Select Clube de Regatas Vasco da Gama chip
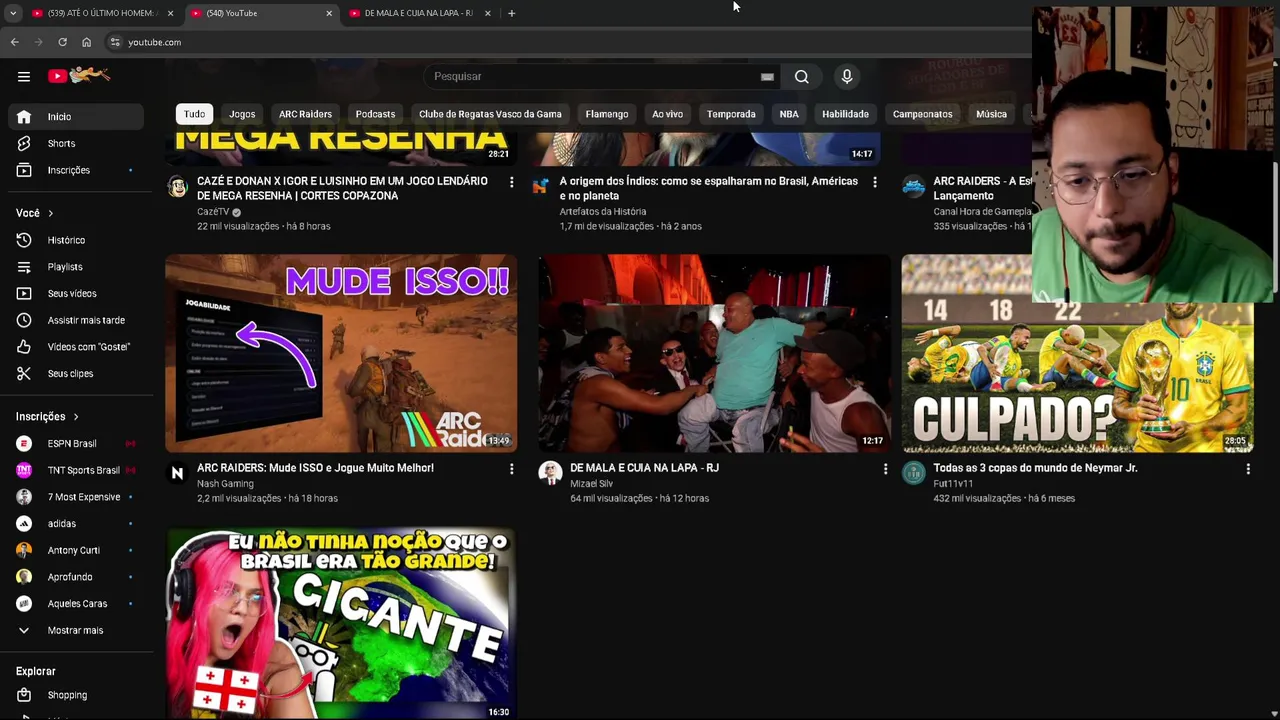Image resolution: width=1280 pixels, height=720 pixels. pyautogui.click(x=490, y=114)
